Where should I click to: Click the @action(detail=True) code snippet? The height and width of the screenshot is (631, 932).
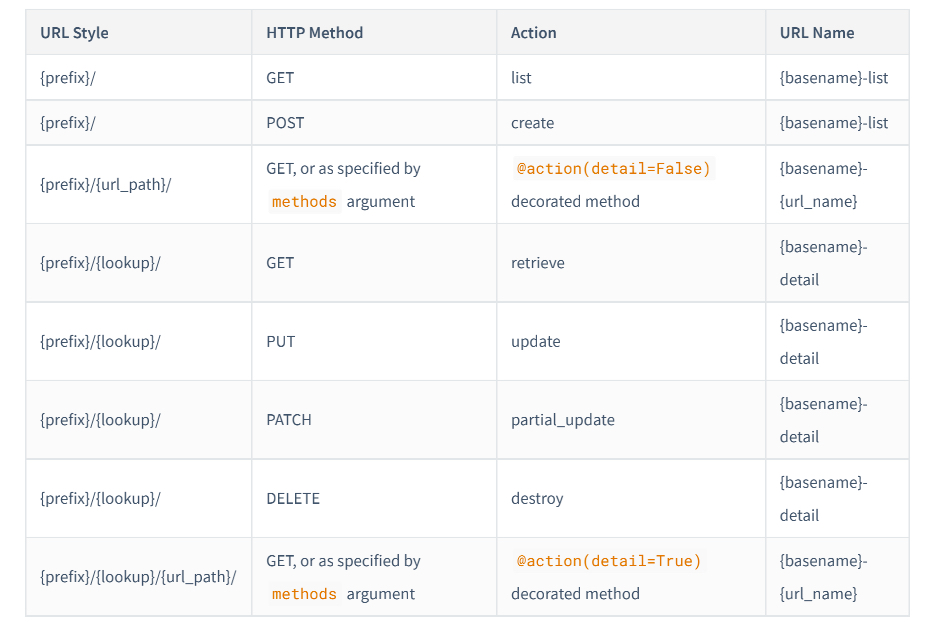(x=609, y=561)
